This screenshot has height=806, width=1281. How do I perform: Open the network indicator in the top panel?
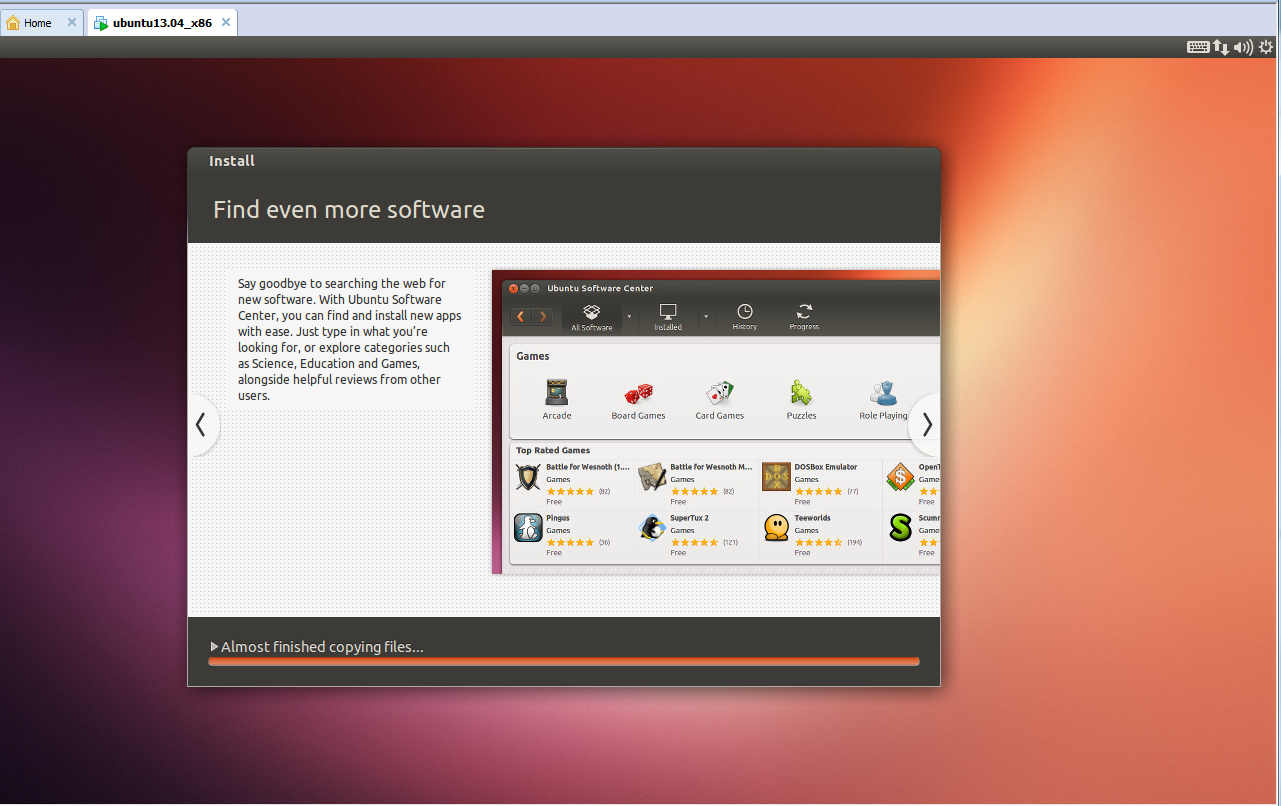(1221, 47)
